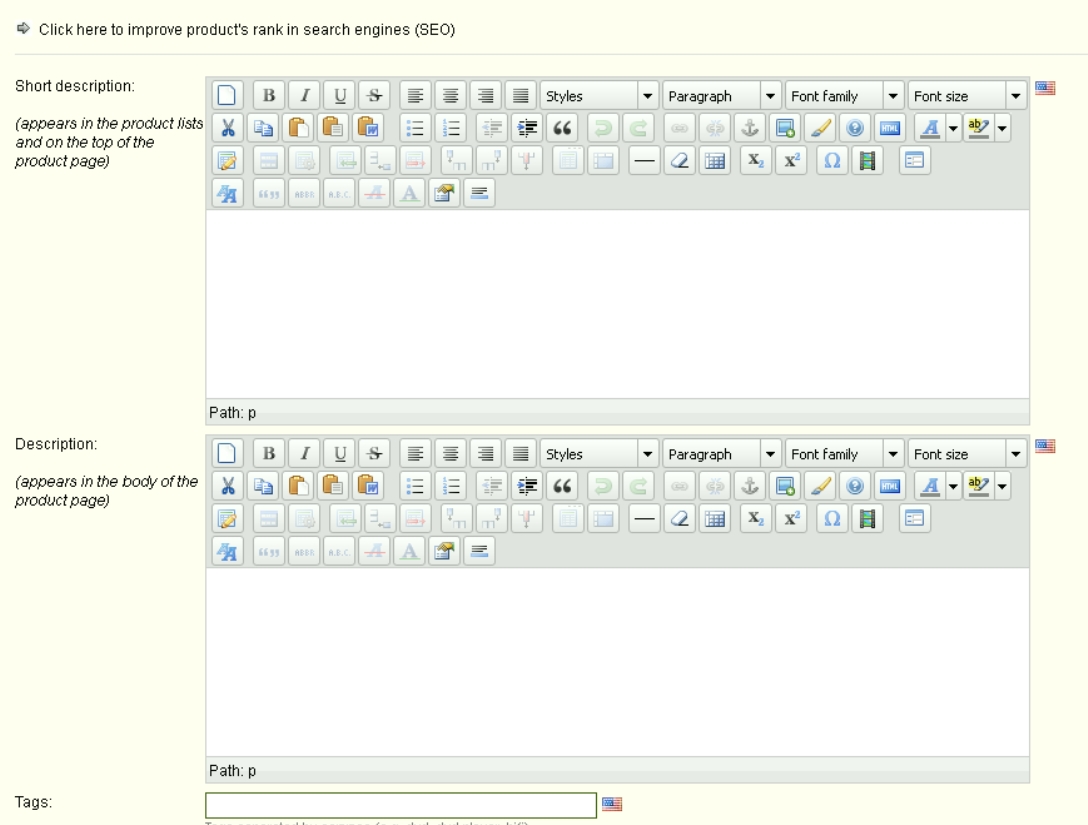This screenshot has width=1088, height=825.
Task: Expand text color arrow in Short description
Action: click(953, 128)
